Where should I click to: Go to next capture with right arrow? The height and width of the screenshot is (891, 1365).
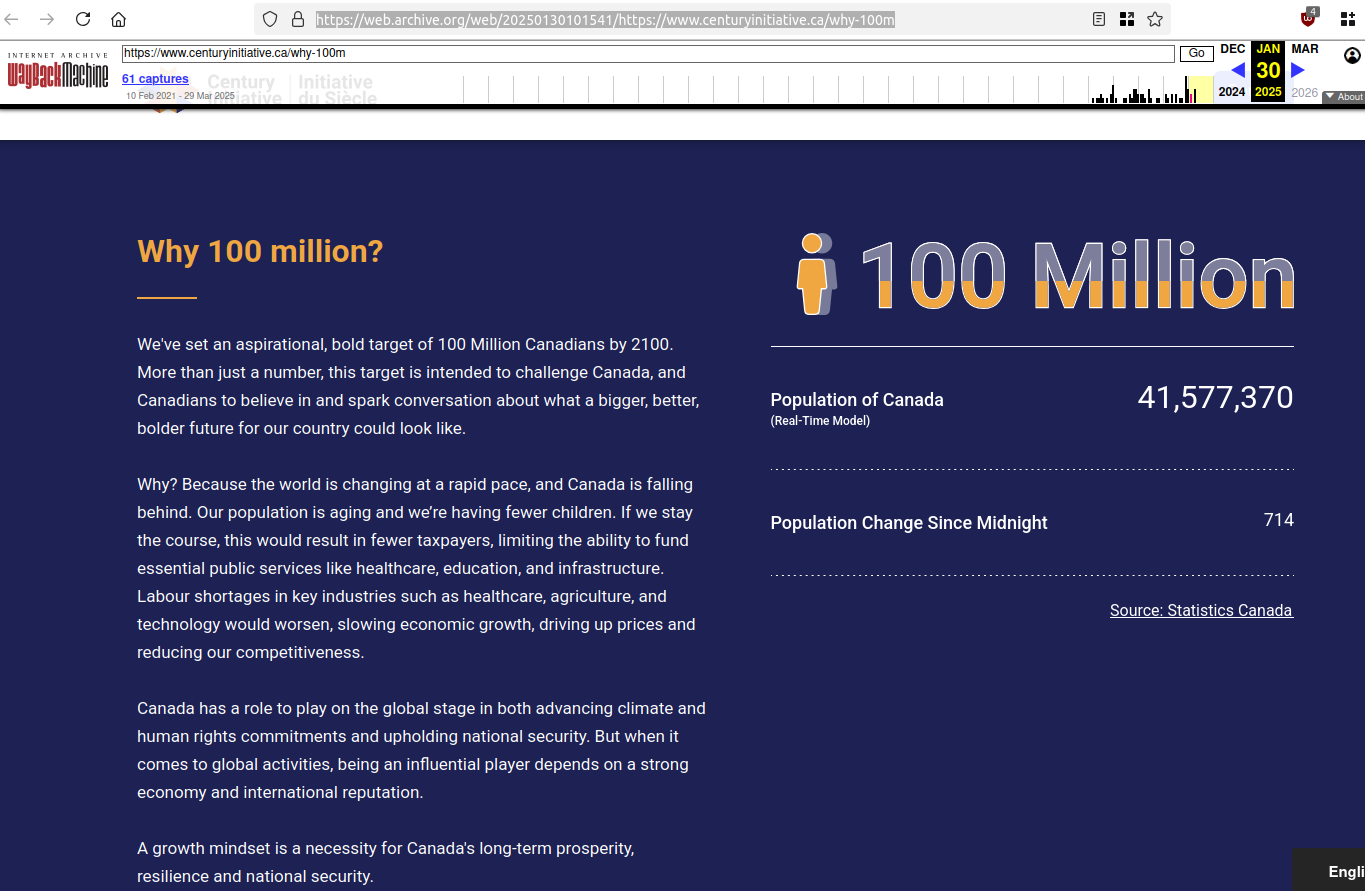coord(1298,70)
